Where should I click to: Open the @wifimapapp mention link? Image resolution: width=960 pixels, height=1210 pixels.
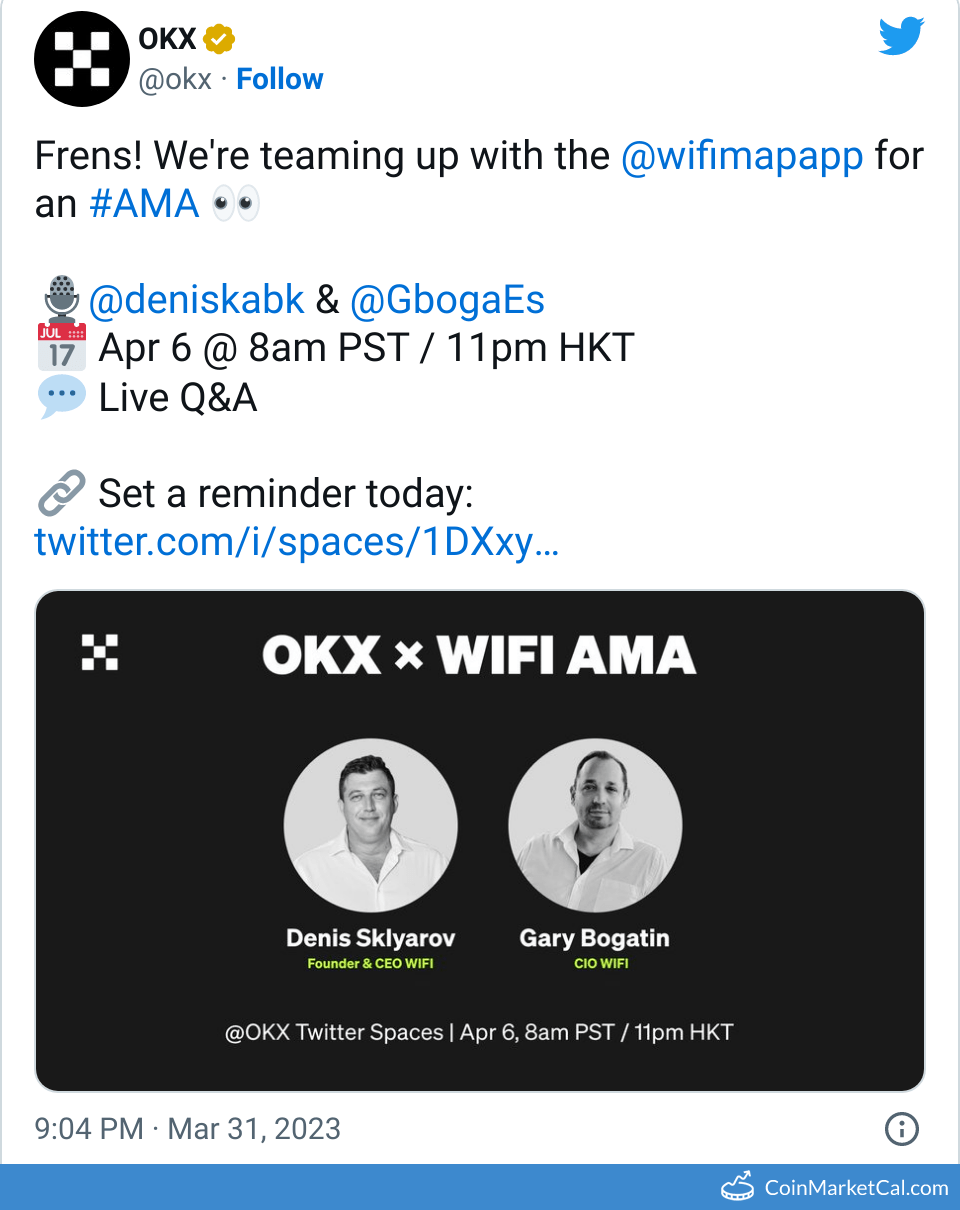741,156
